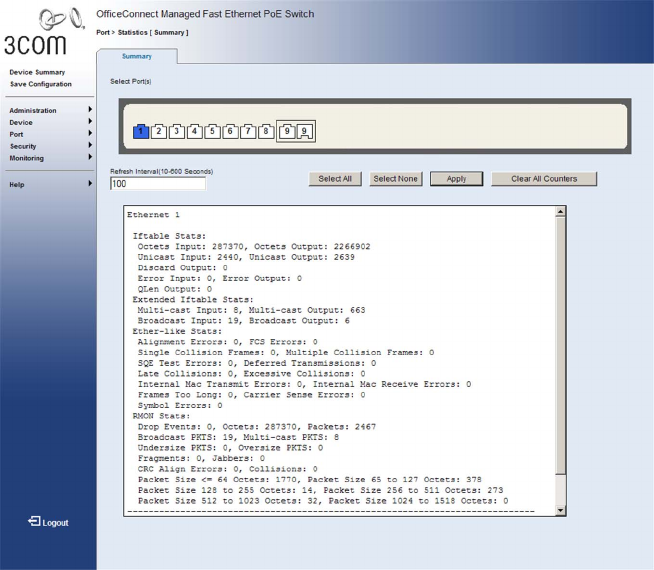Image resolution: width=654 pixels, height=570 pixels.
Task: Click the 'Packet Size <= 64 Octets' line
Action: [x=309, y=480]
